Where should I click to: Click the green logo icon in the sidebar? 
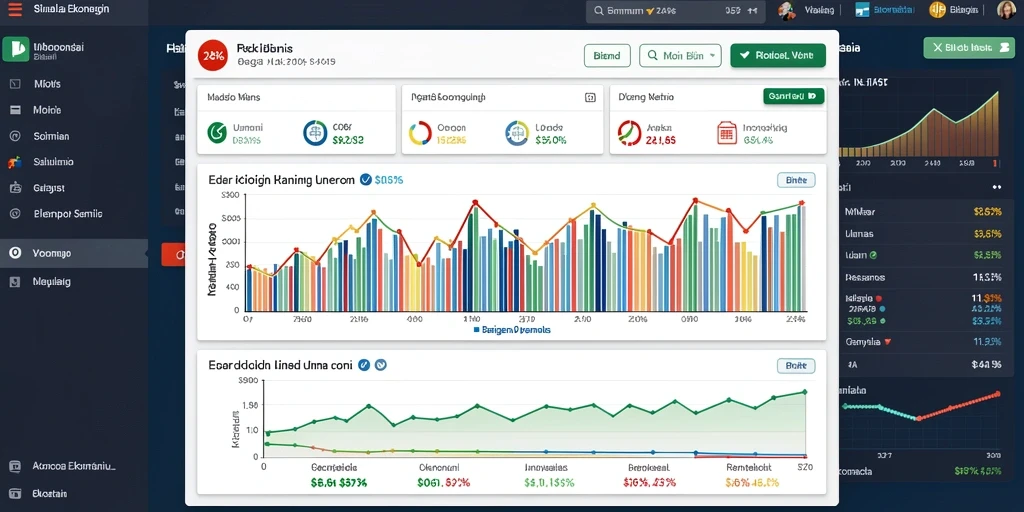click(16, 50)
